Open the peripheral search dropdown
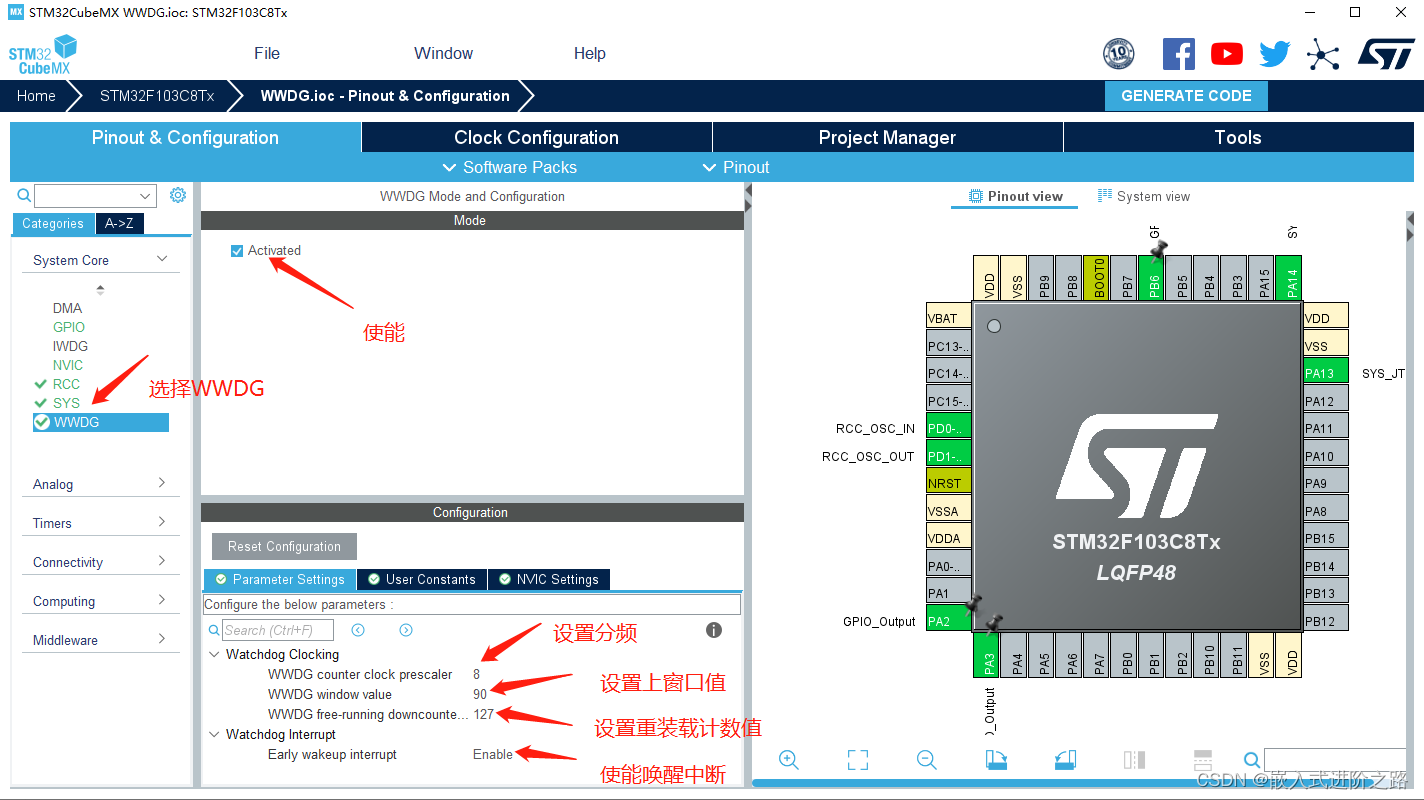Screen dimensions: 1424x800 point(146,196)
